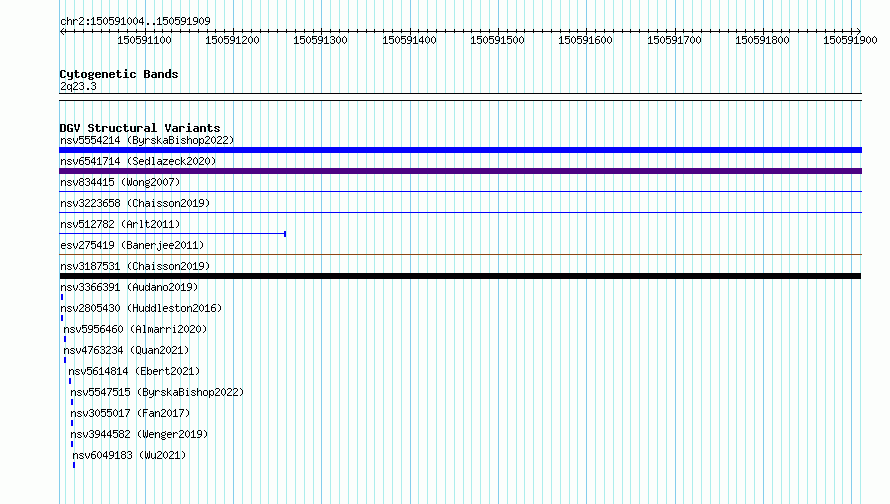Select the purple nsv6541714 variant bar
The width and height of the screenshot is (890, 504).
(x=460, y=171)
